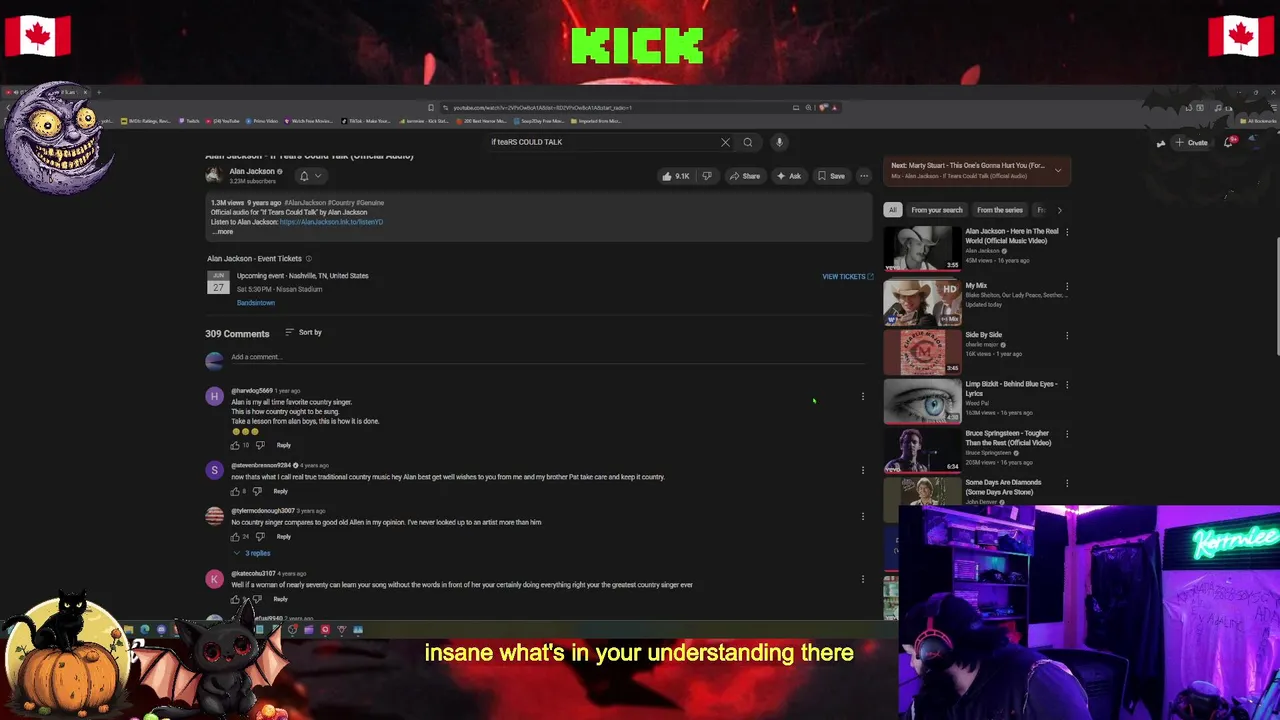Open options menu for @stevenbrennon9284's comment

(863, 470)
